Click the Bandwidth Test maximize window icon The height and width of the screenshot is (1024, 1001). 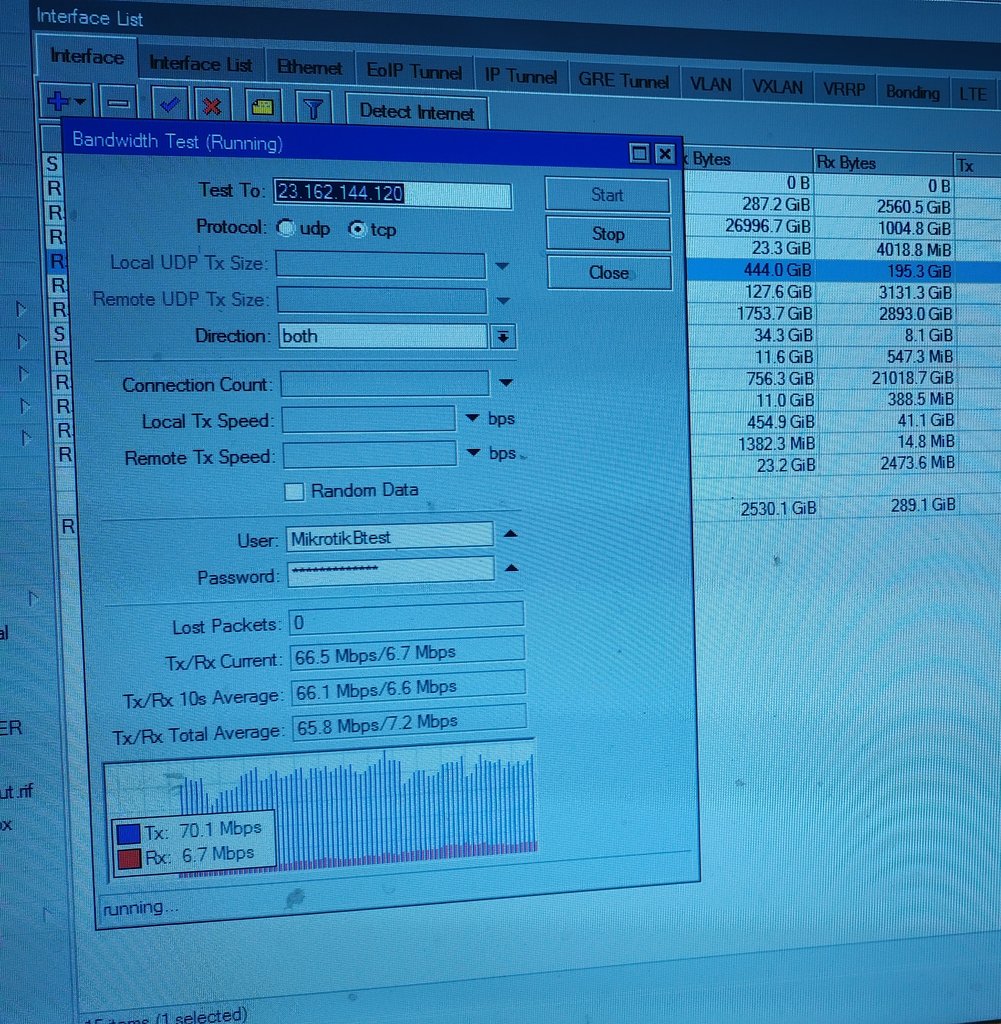pos(639,153)
